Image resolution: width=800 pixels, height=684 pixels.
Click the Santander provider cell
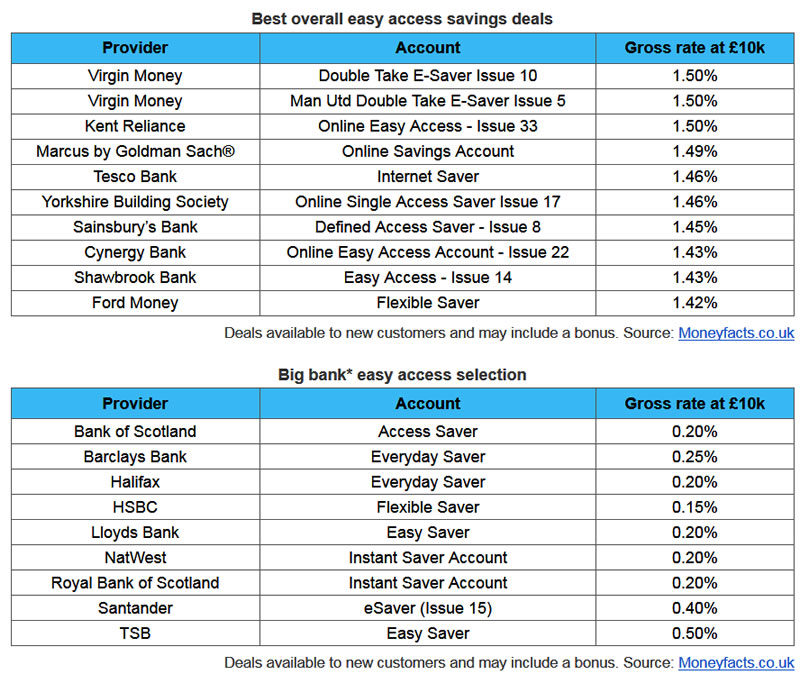[x=135, y=608]
